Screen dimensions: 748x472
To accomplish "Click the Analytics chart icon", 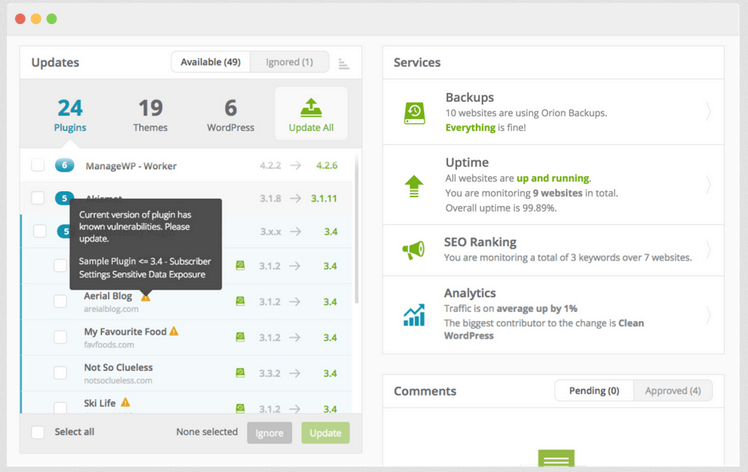I will pyautogui.click(x=414, y=315).
